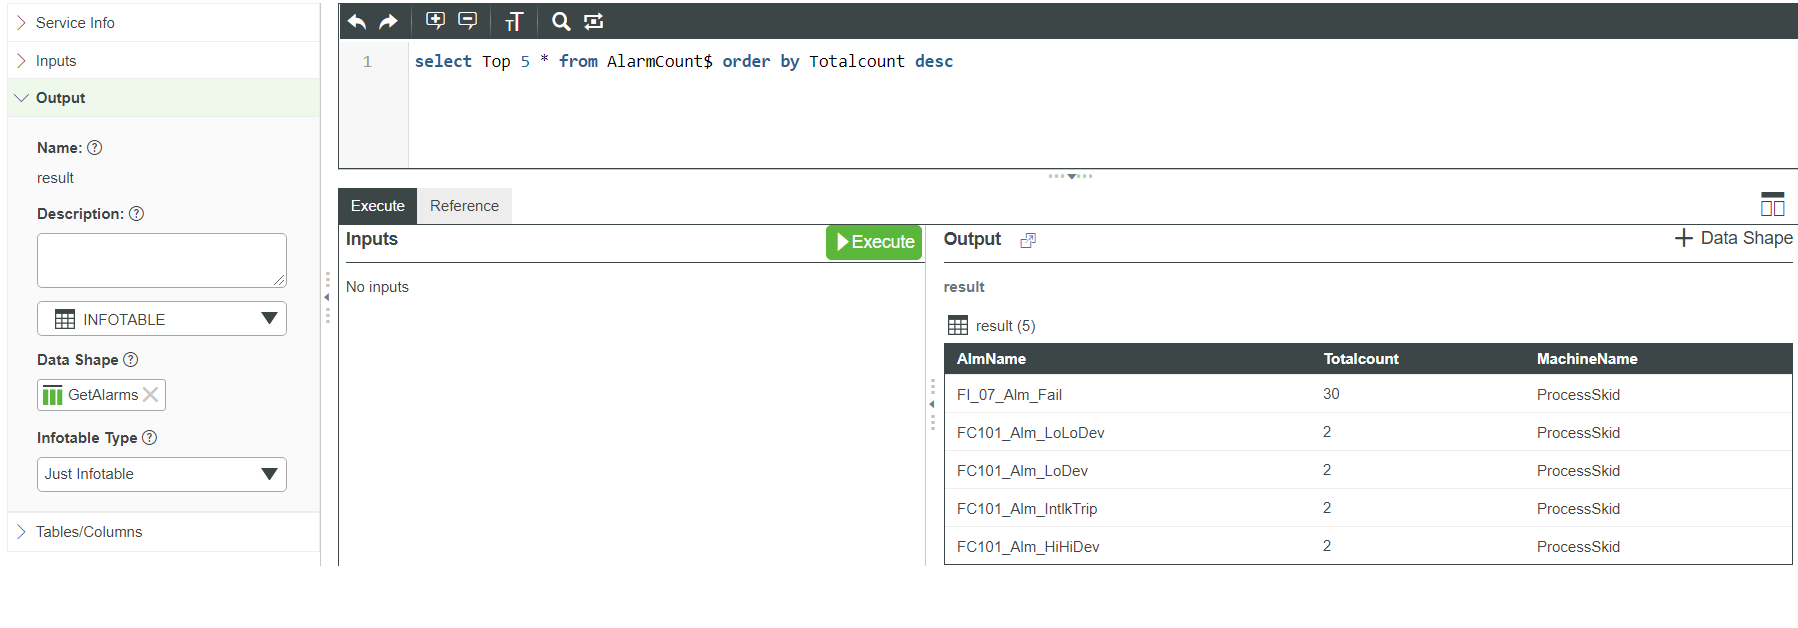Open search with the magnifier icon
Image resolution: width=1798 pixels, height=628 pixels.
click(561, 21)
